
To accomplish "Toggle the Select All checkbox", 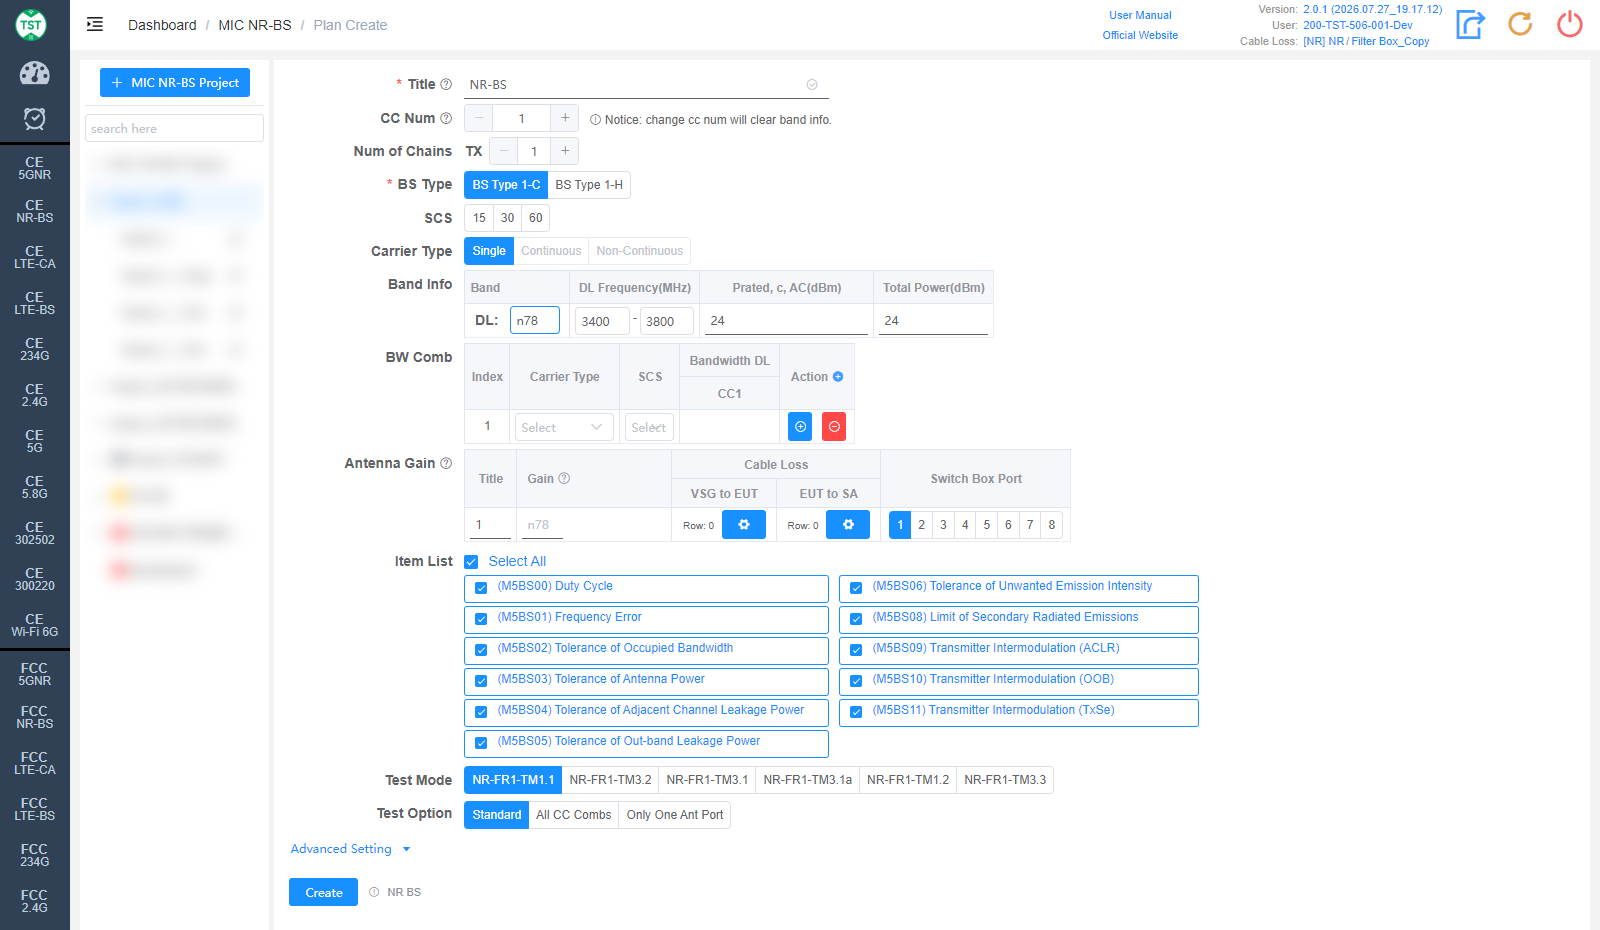I will [x=471, y=562].
